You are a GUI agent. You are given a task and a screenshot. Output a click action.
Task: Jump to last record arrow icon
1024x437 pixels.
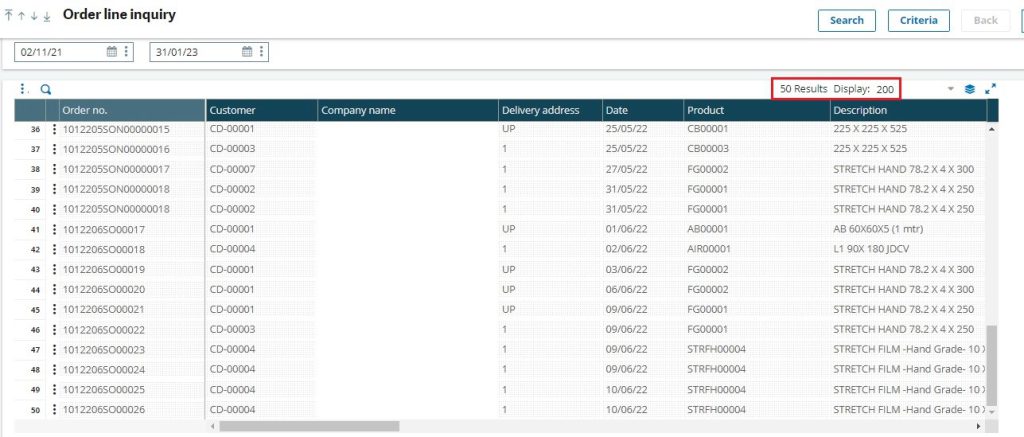point(46,16)
